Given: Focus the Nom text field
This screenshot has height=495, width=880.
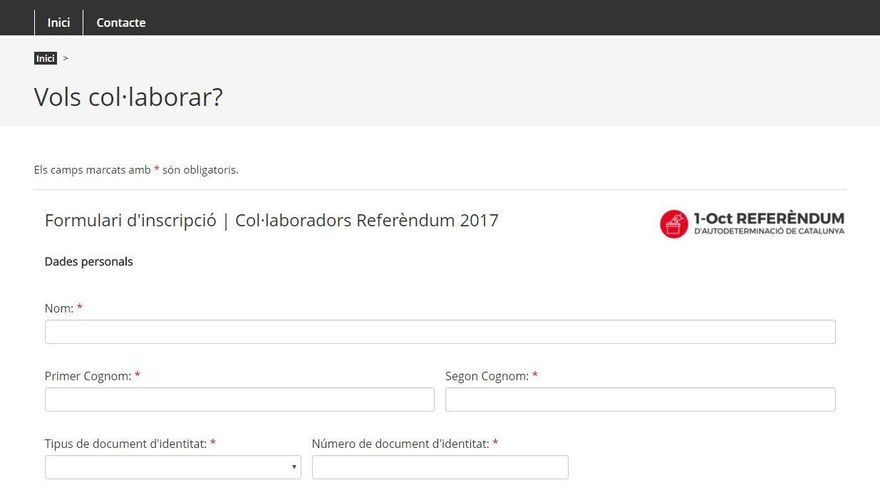Looking at the screenshot, I should [440, 332].
